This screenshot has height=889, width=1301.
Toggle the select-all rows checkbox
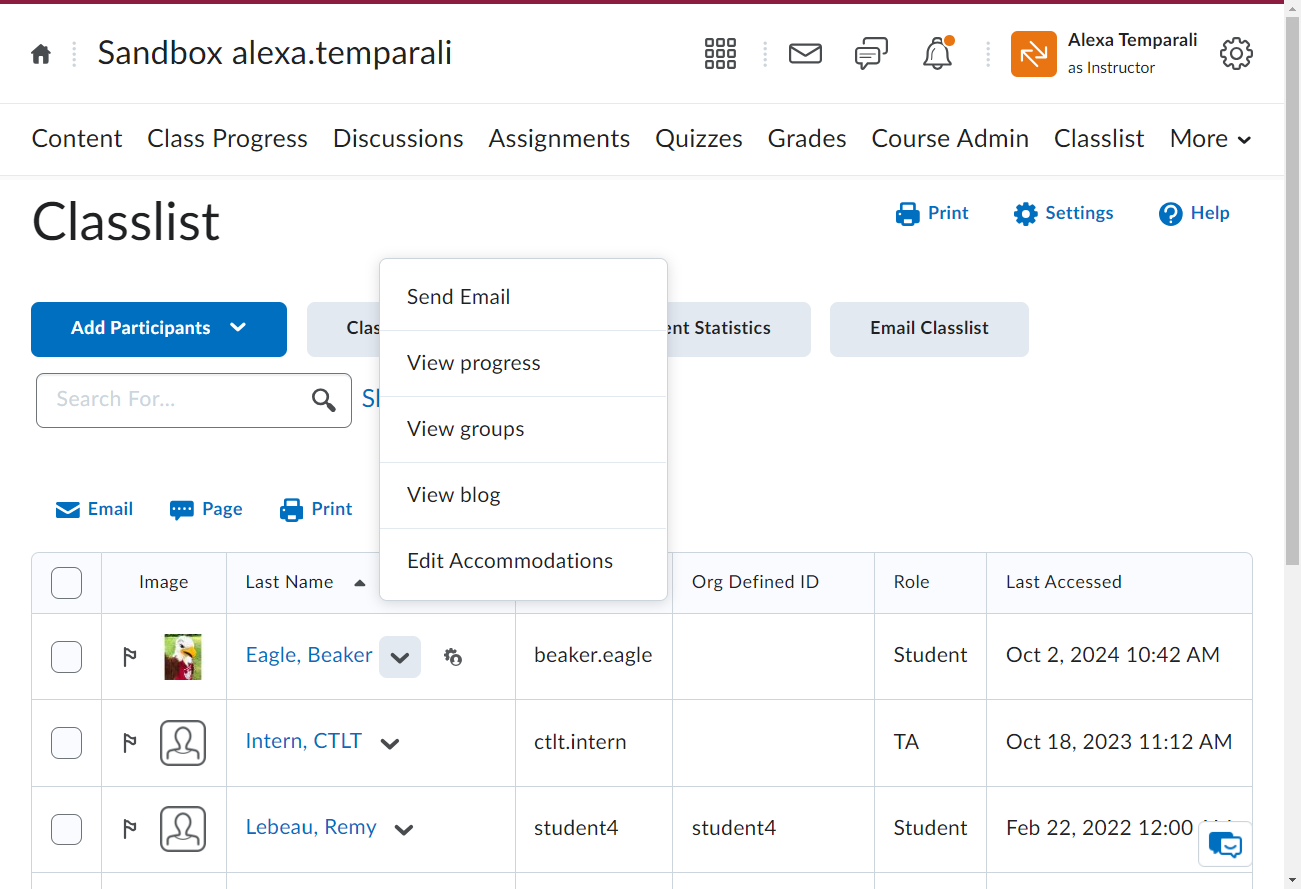(x=66, y=583)
